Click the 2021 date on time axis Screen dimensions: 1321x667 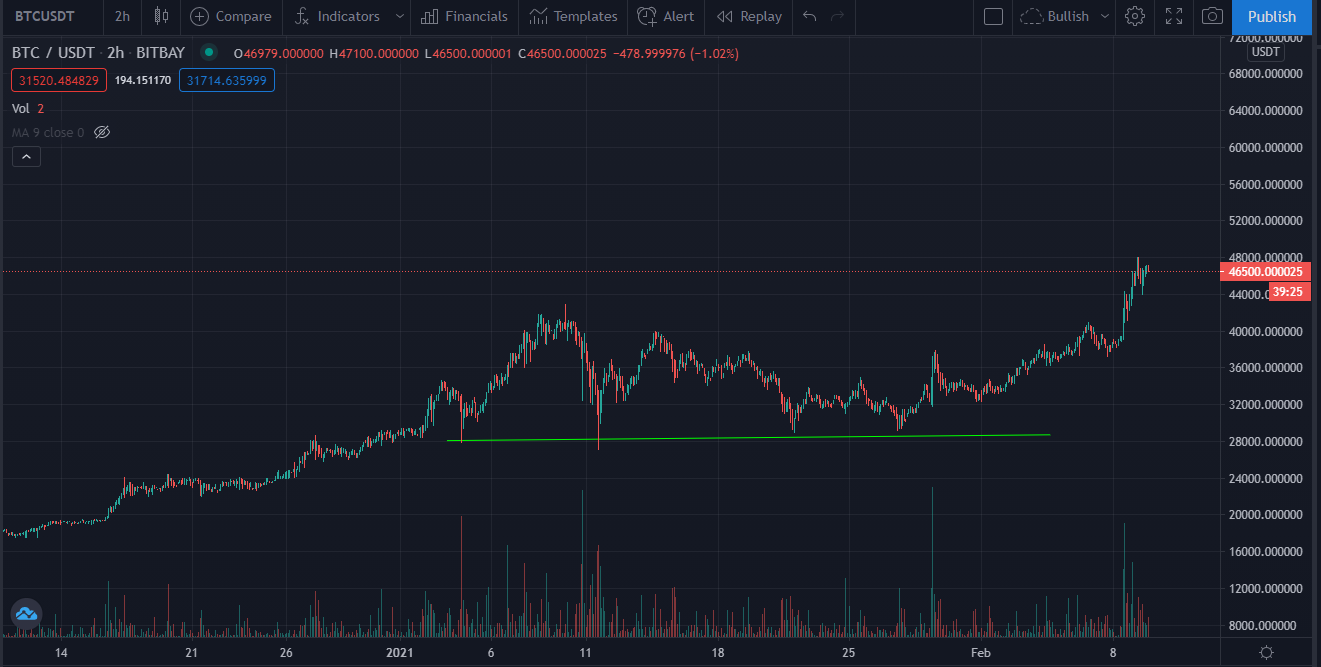[x=400, y=653]
